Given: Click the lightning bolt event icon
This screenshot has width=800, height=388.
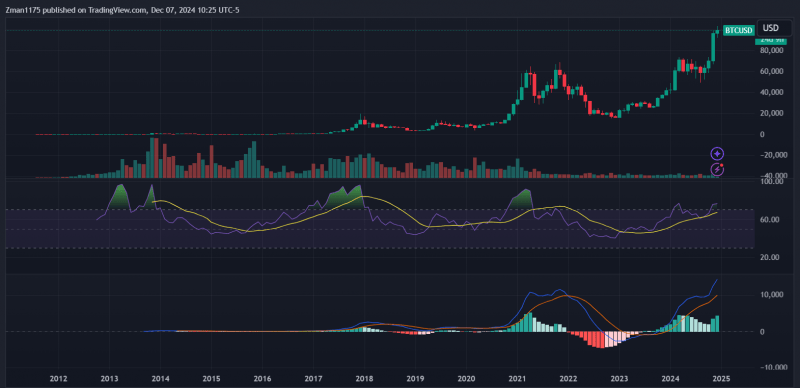Looking at the screenshot, I should coord(717,169).
